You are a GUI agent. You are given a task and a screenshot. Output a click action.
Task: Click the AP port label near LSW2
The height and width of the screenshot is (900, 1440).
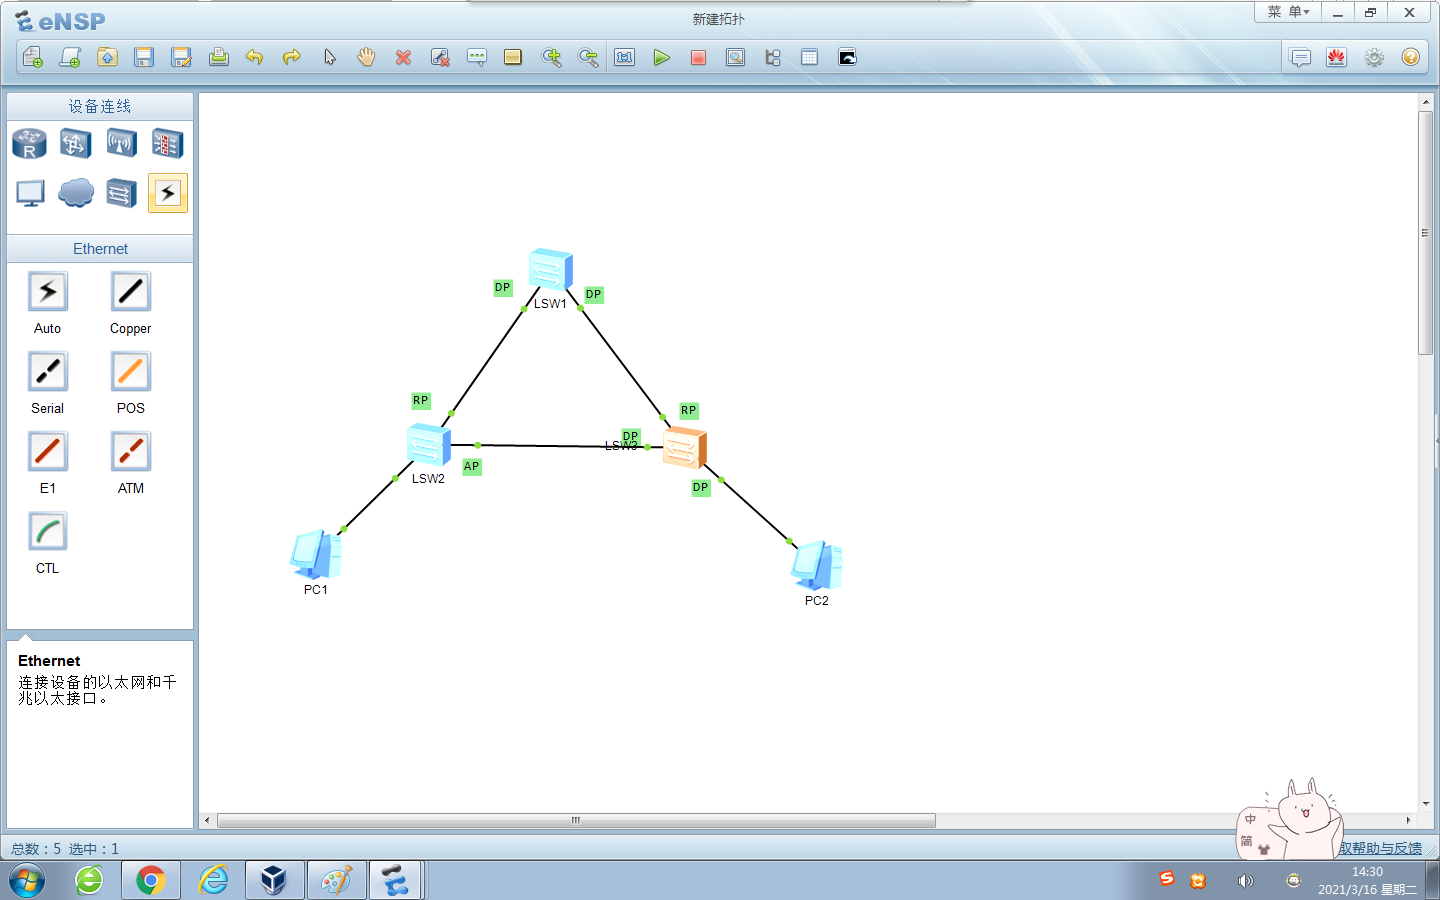coord(472,467)
